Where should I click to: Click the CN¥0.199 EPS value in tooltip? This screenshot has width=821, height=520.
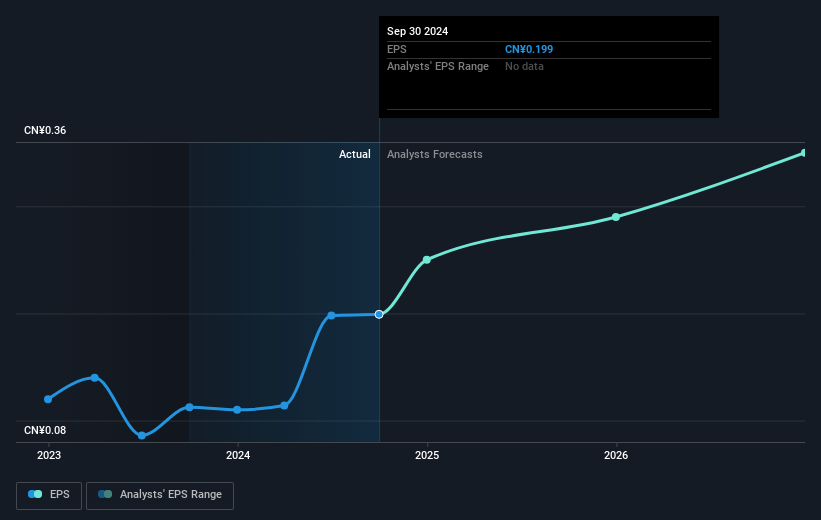pyautogui.click(x=529, y=49)
